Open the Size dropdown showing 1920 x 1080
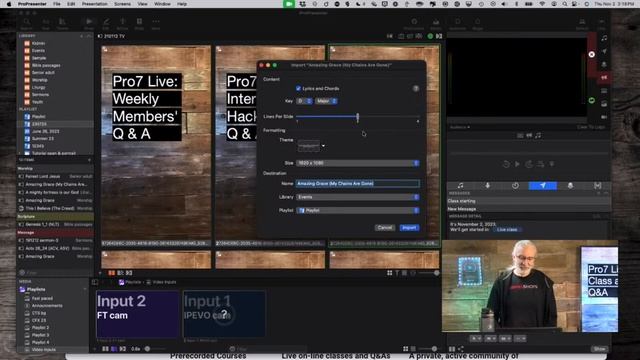Image resolution: width=640 pixels, height=360 pixels. point(358,163)
